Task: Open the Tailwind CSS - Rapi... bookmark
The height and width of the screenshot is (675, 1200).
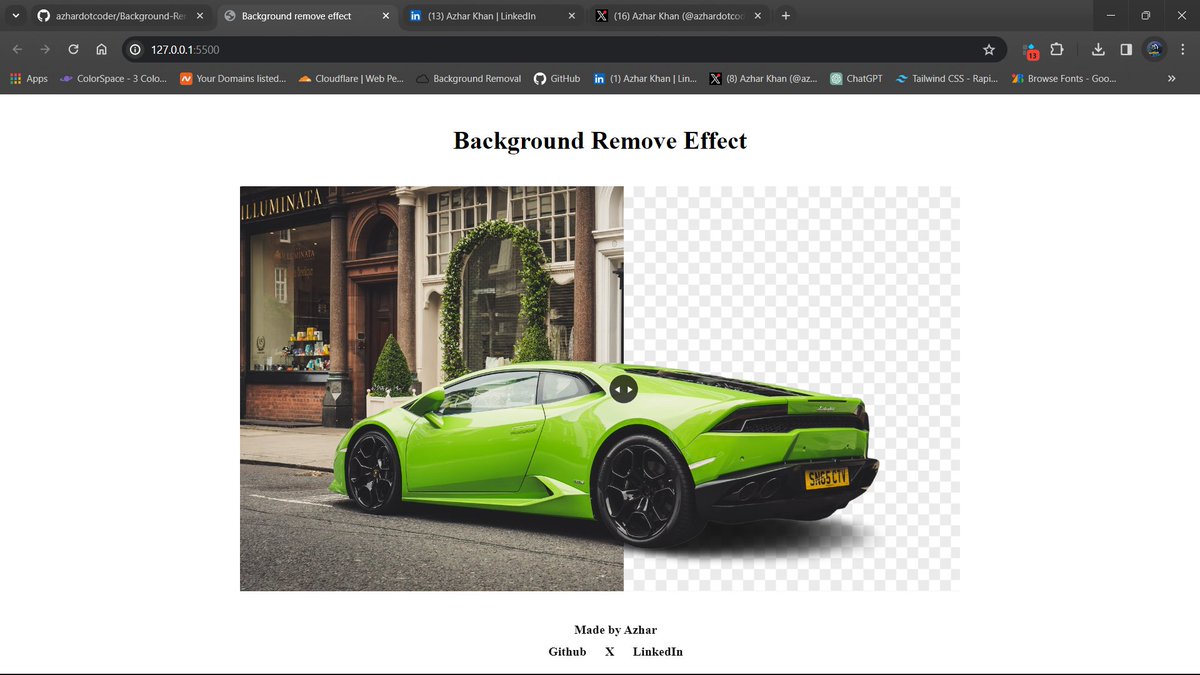Action: click(946, 78)
